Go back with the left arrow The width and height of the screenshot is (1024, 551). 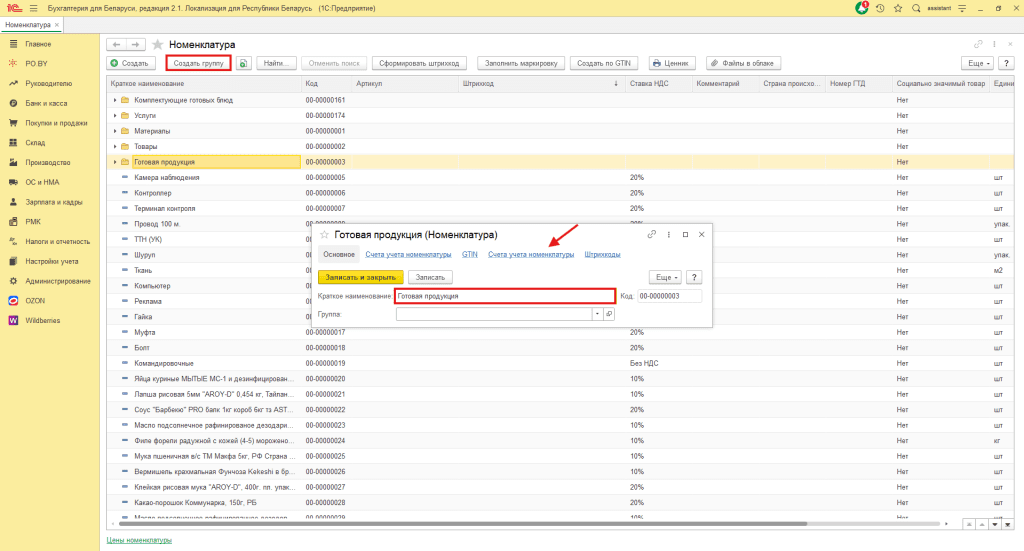point(116,44)
